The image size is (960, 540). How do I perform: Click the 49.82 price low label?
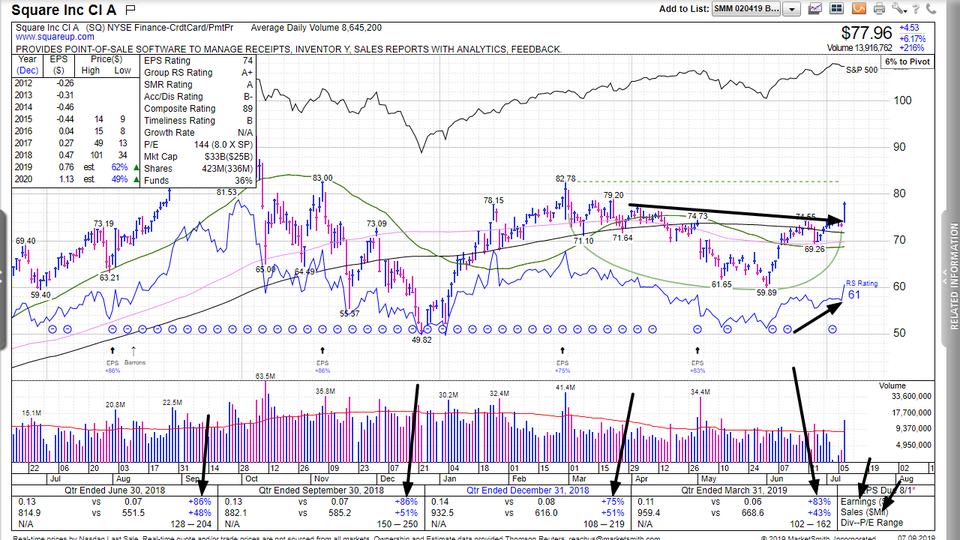point(421,340)
